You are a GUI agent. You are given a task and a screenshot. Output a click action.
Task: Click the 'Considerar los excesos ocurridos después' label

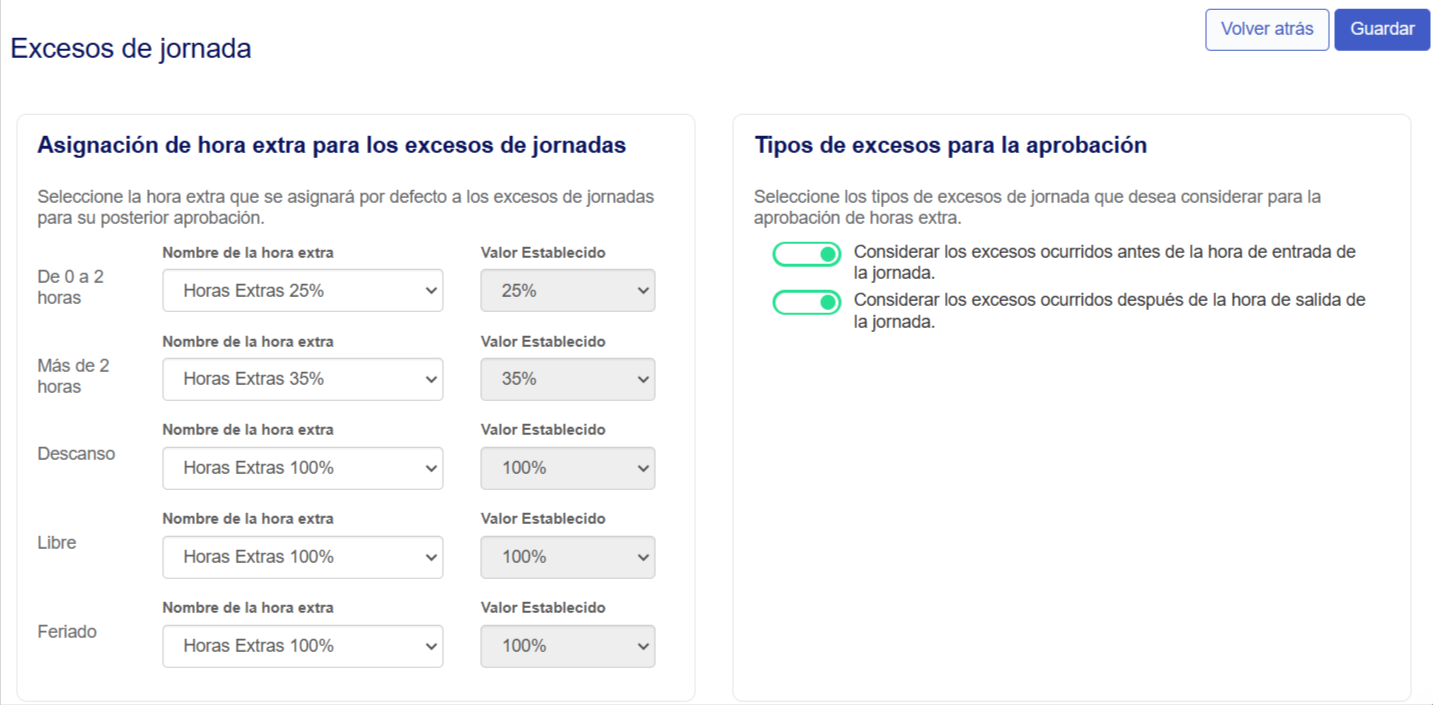pyautogui.click(x=1109, y=310)
